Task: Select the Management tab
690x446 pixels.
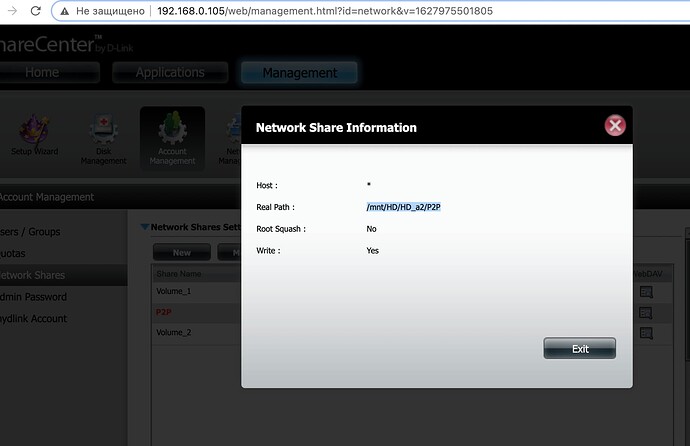Action: [x=300, y=73]
